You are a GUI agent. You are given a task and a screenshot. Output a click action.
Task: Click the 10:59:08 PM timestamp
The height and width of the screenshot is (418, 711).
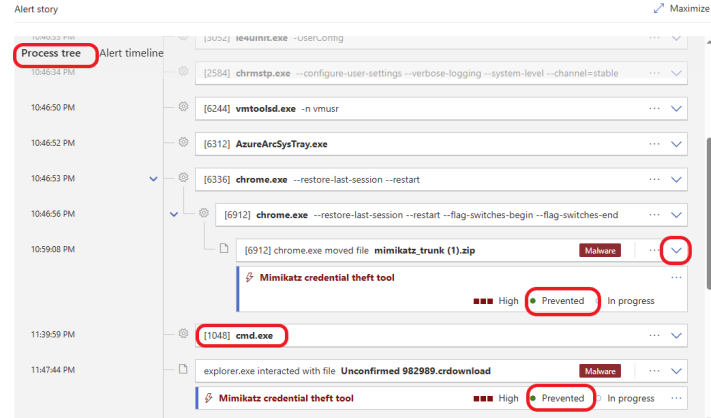tap(53, 249)
